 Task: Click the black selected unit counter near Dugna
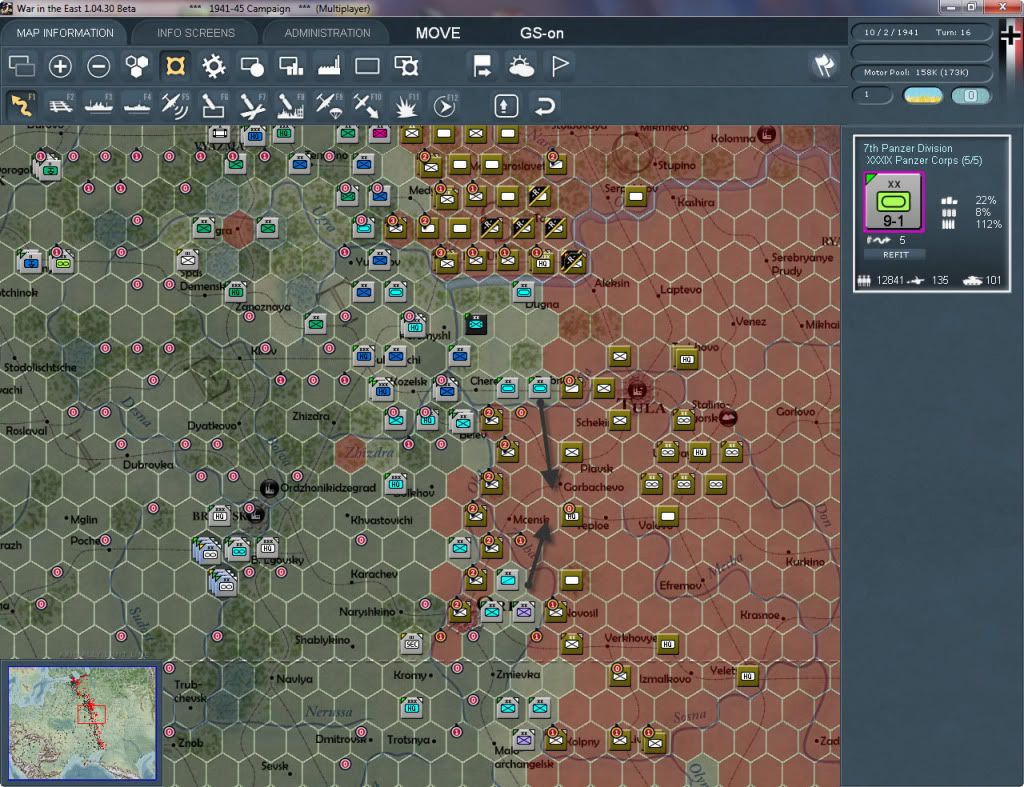pyautogui.click(x=476, y=323)
